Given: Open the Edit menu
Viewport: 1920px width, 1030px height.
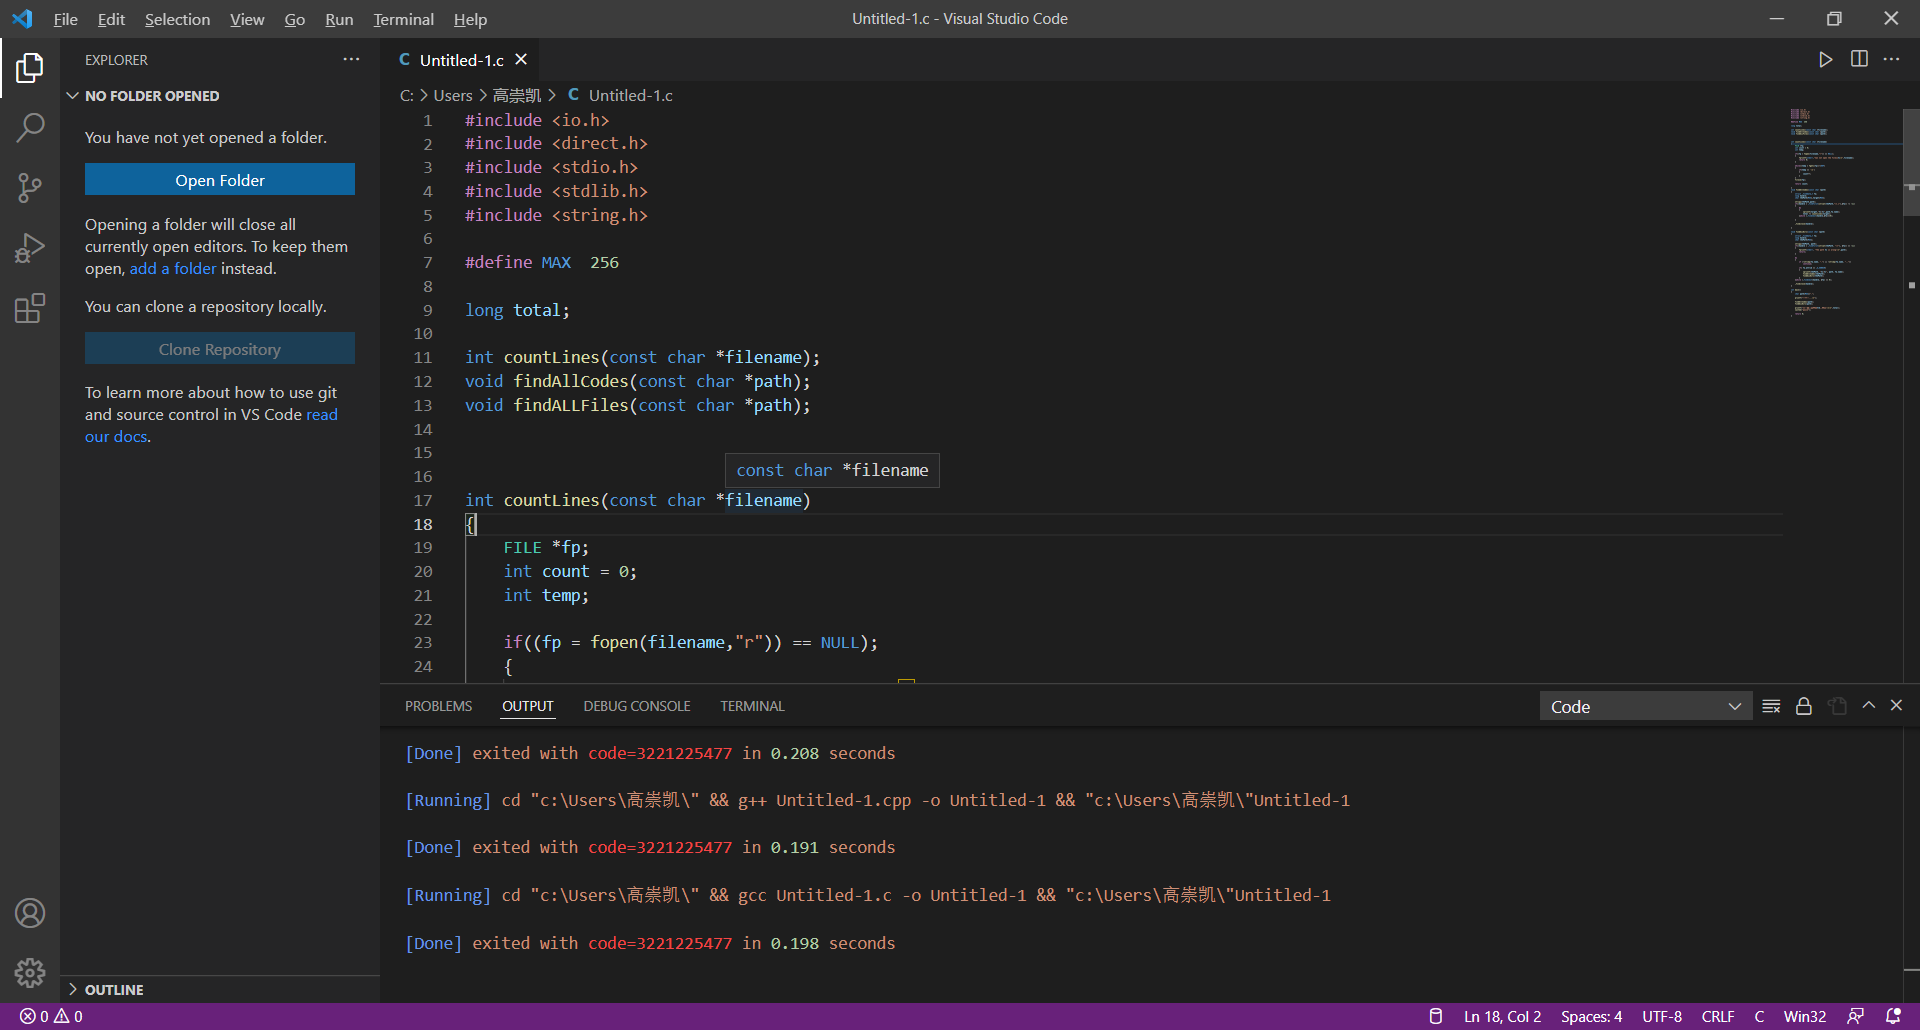Looking at the screenshot, I should [111, 19].
